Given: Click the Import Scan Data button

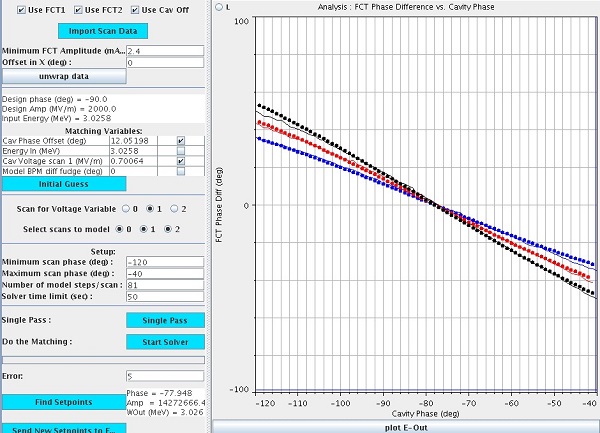Looking at the screenshot, I should click(102, 31).
